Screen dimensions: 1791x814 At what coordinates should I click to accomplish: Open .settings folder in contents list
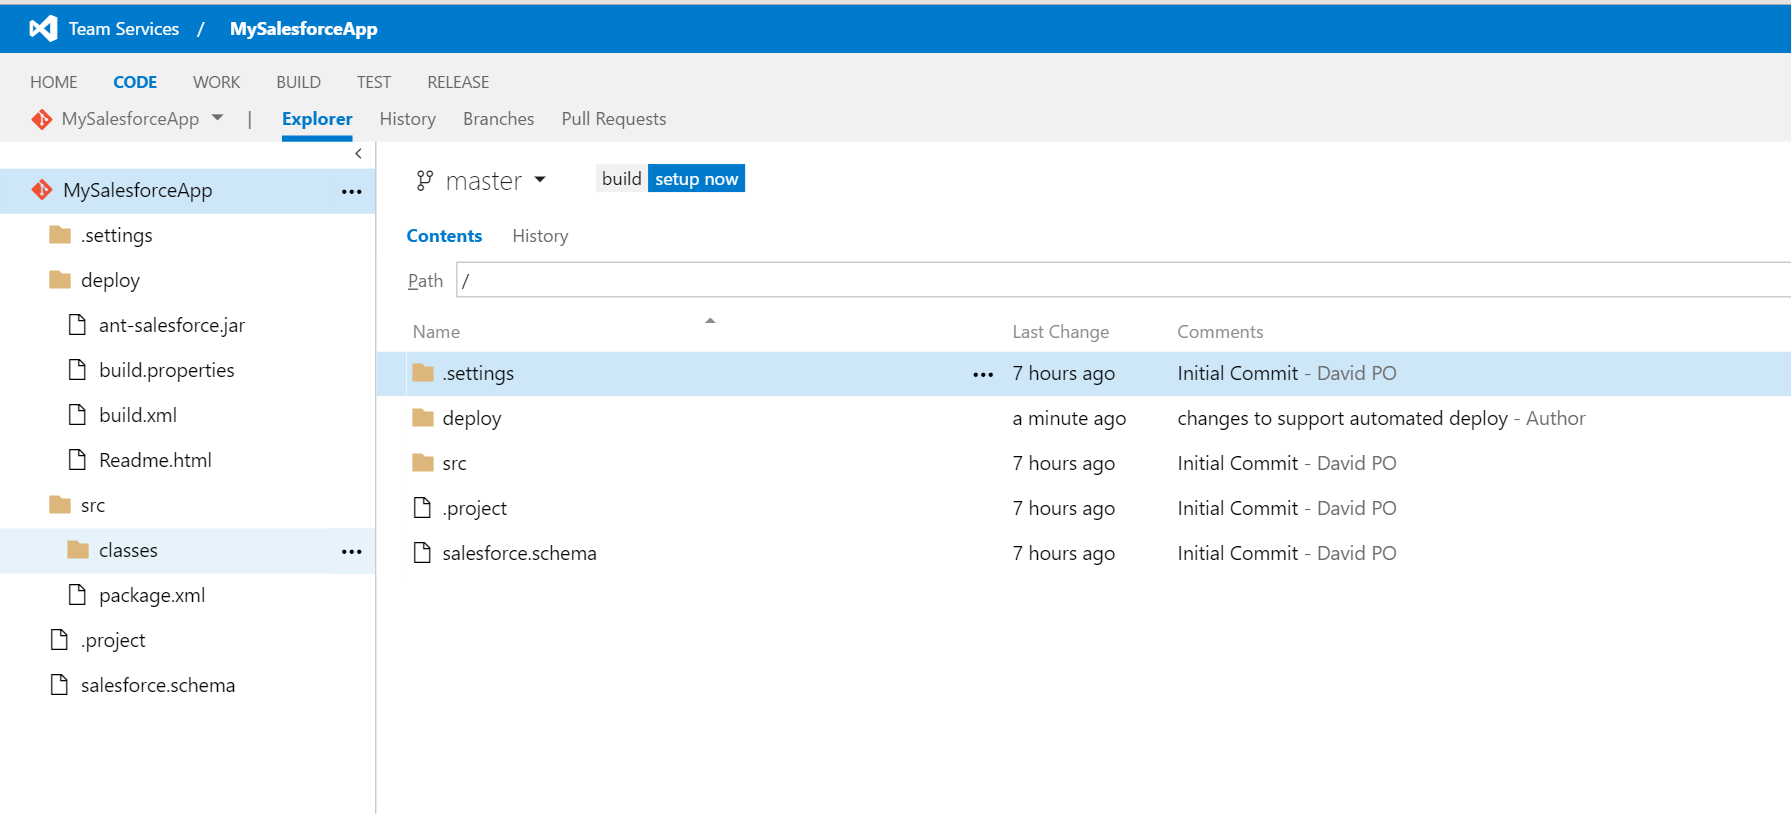coord(478,374)
